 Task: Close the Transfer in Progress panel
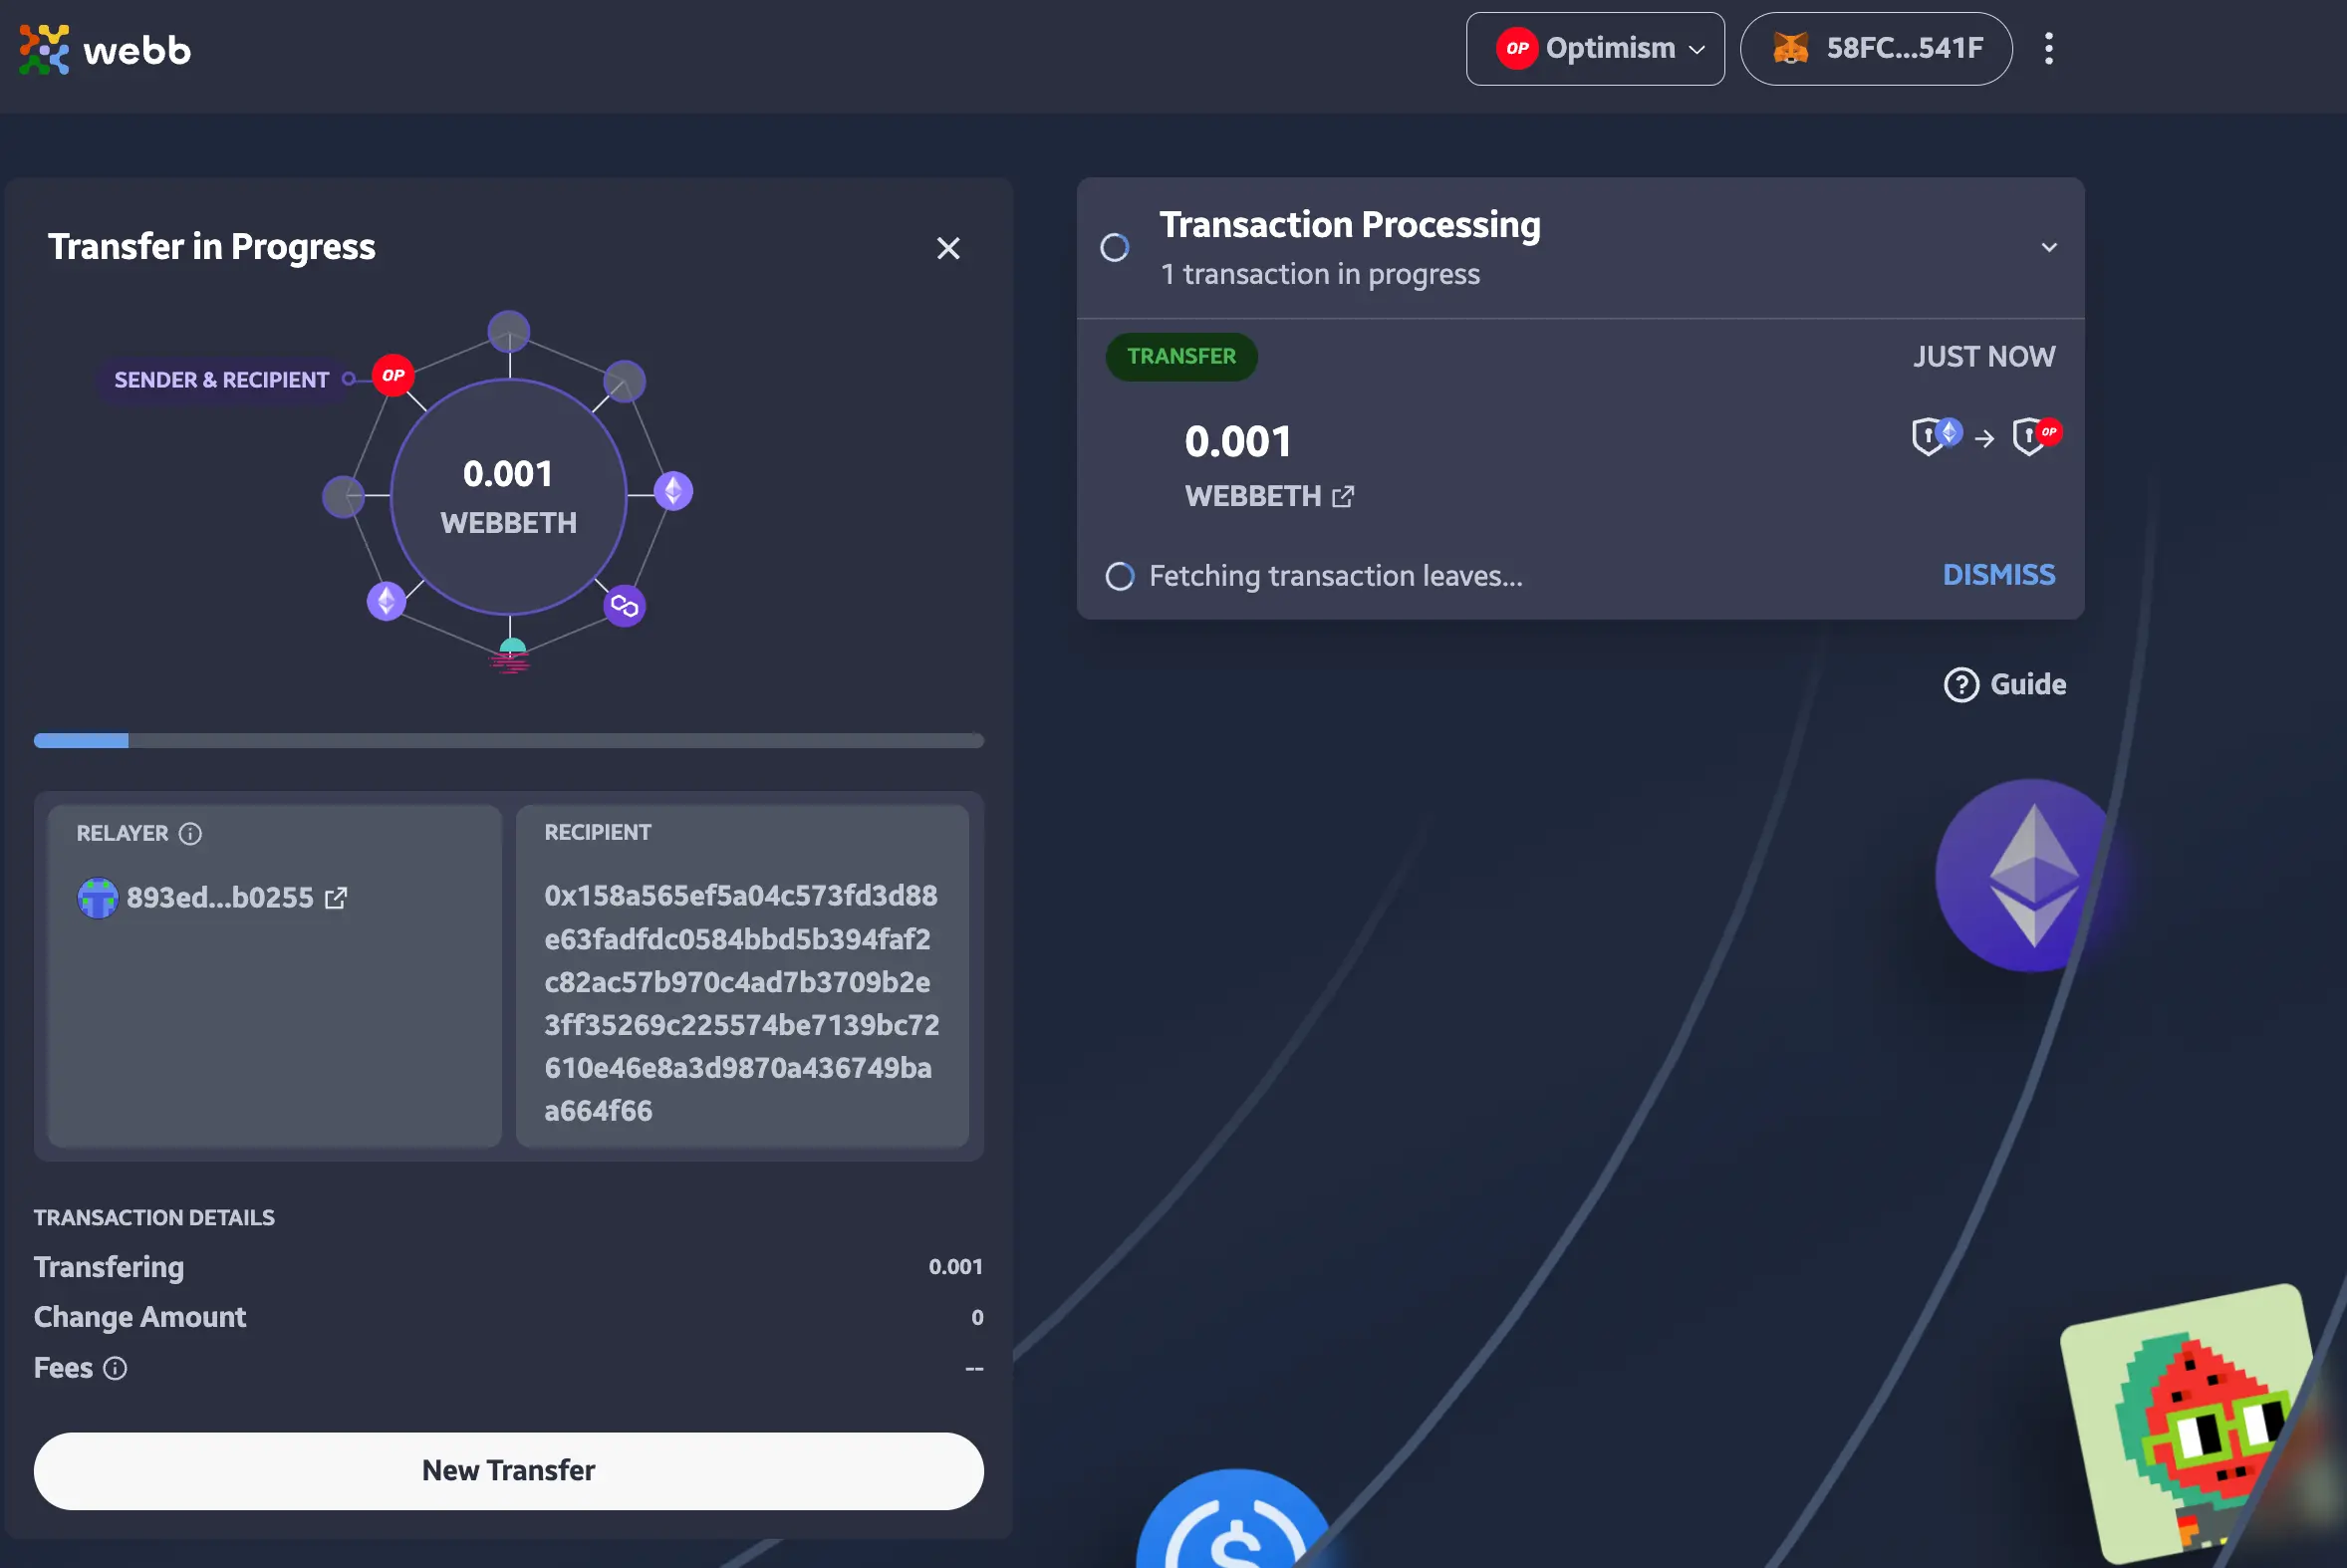[x=948, y=248]
